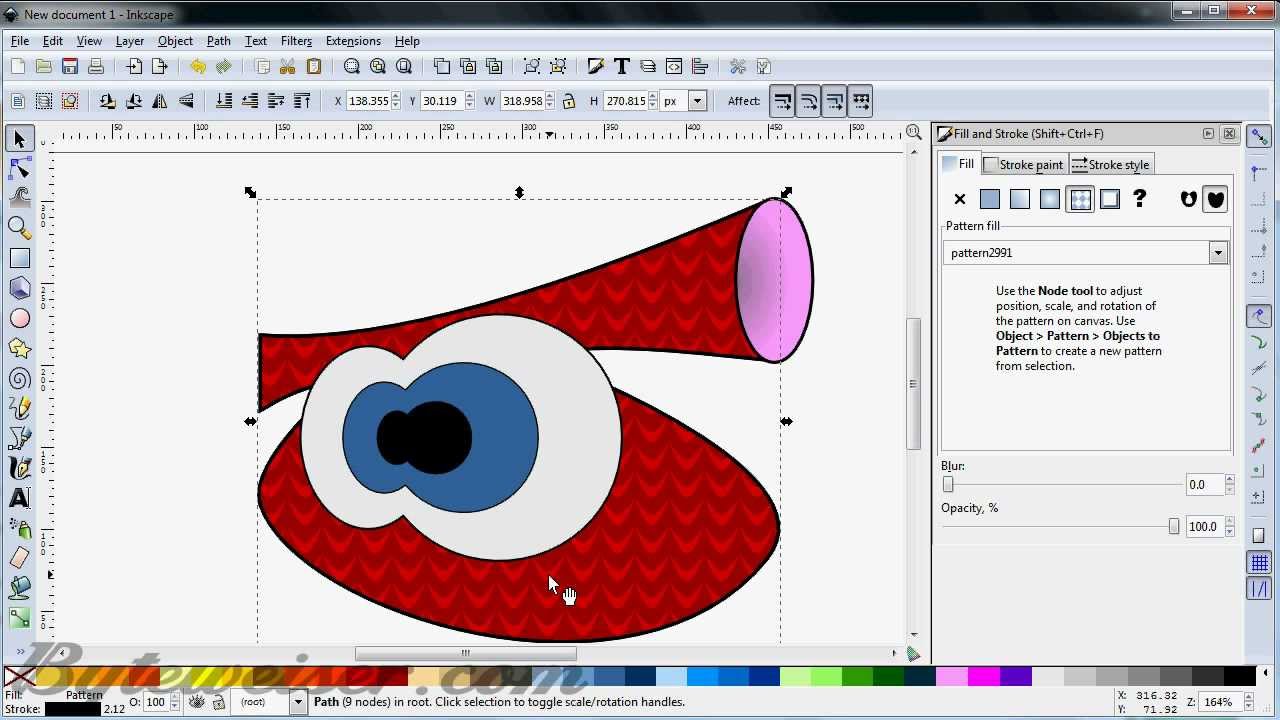The image size is (1280, 720).
Task: Click the W width input field
Action: click(x=522, y=101)
